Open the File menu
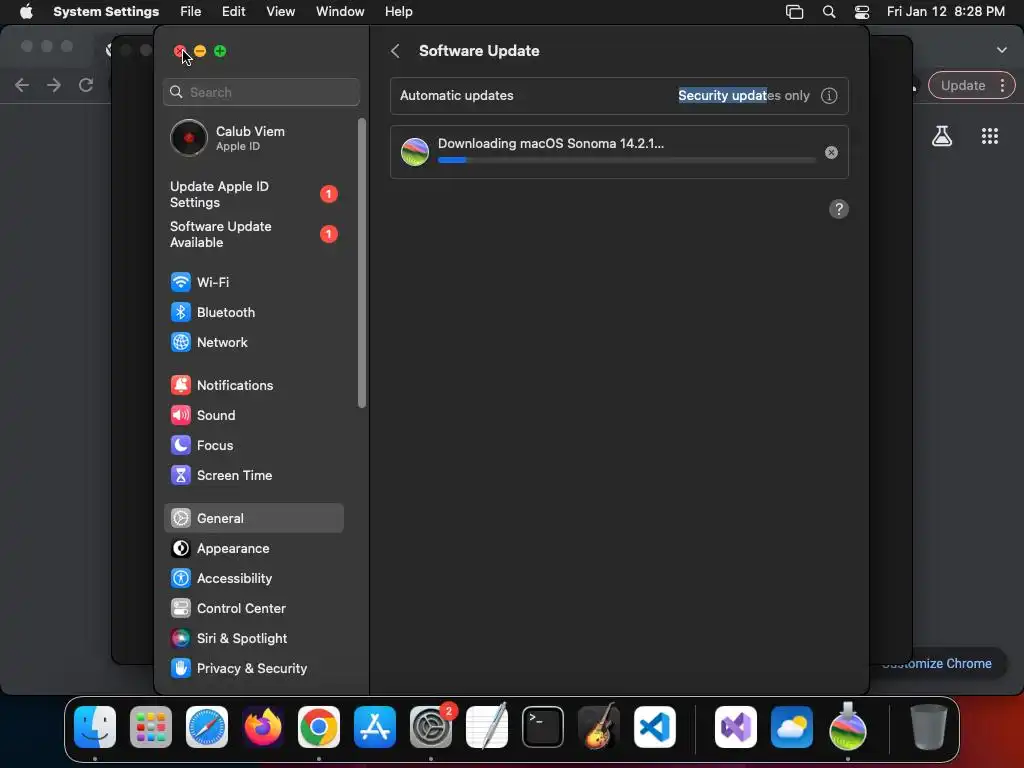The image size is (1024, 768). (x=191, y=12)
